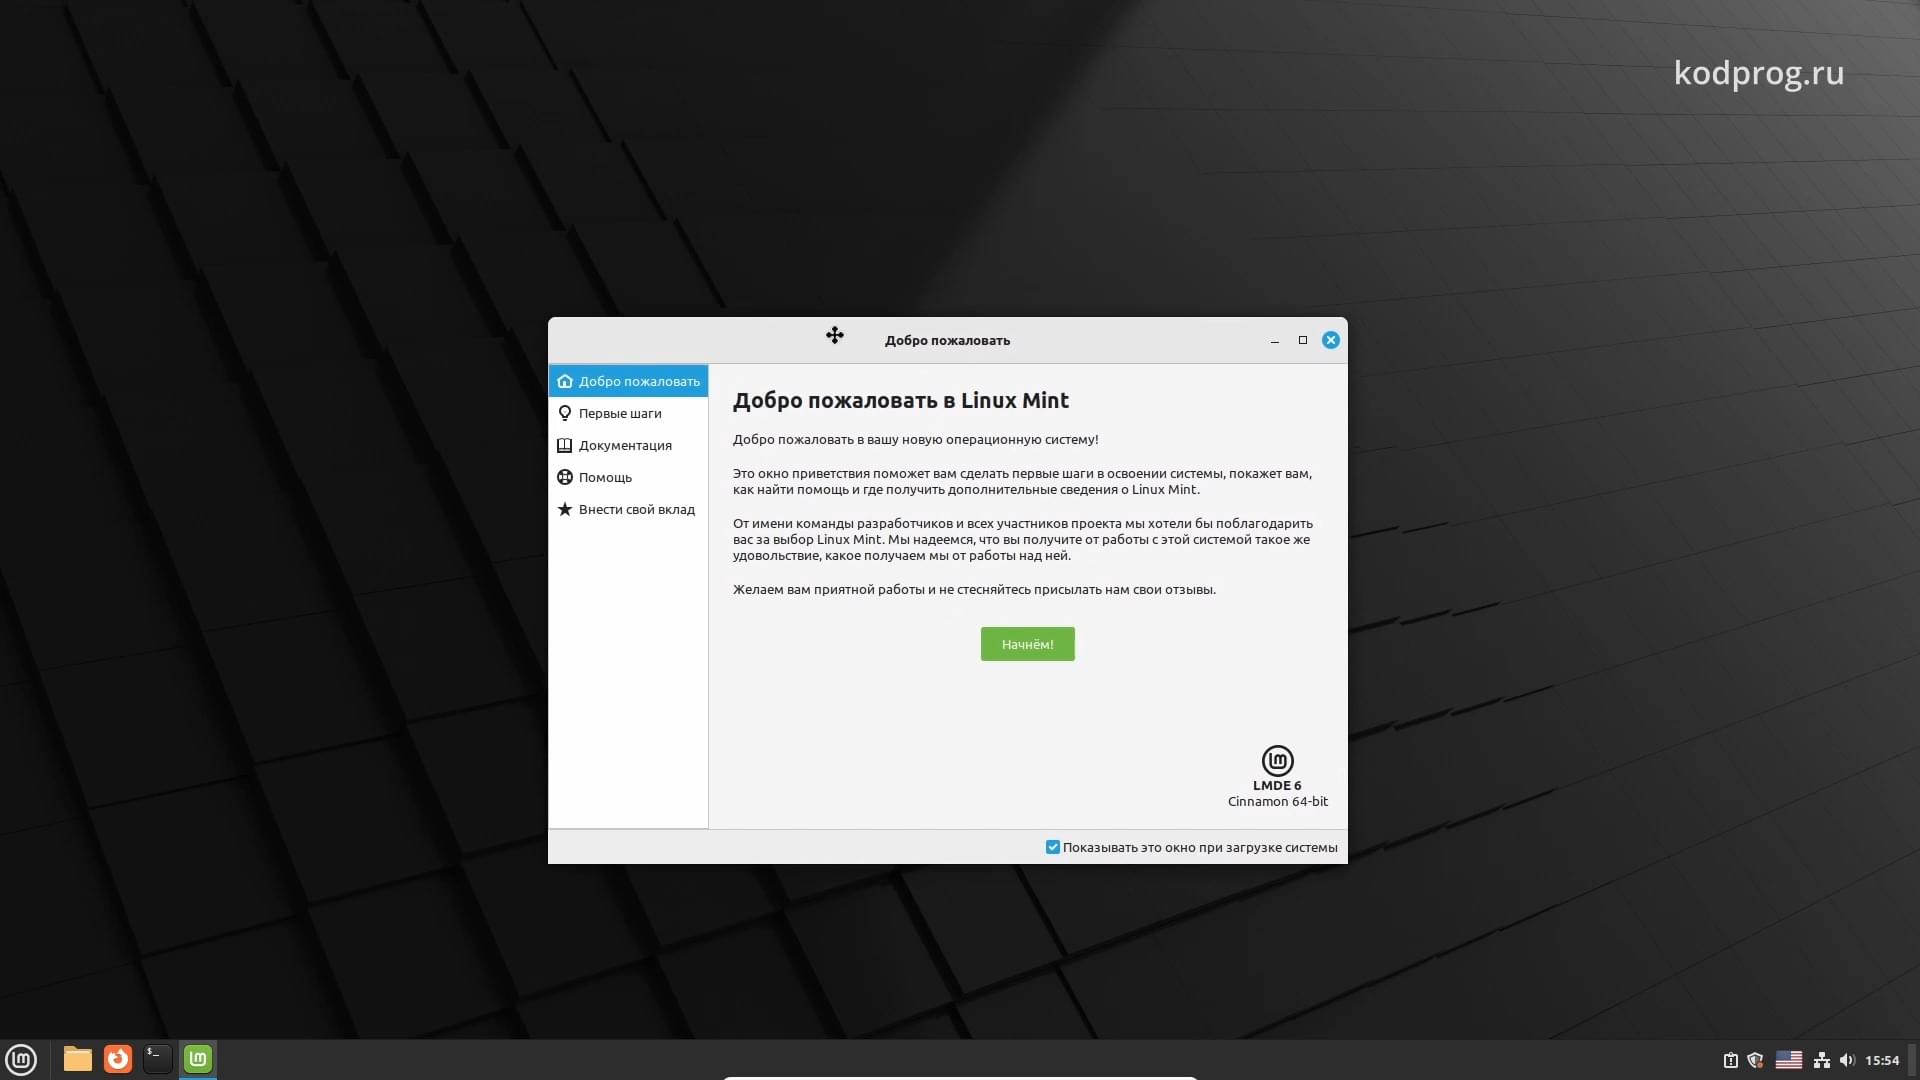The image size is (1920, 1080).
Task: Launch the file manager from the panel
Action: (78, 1059)
